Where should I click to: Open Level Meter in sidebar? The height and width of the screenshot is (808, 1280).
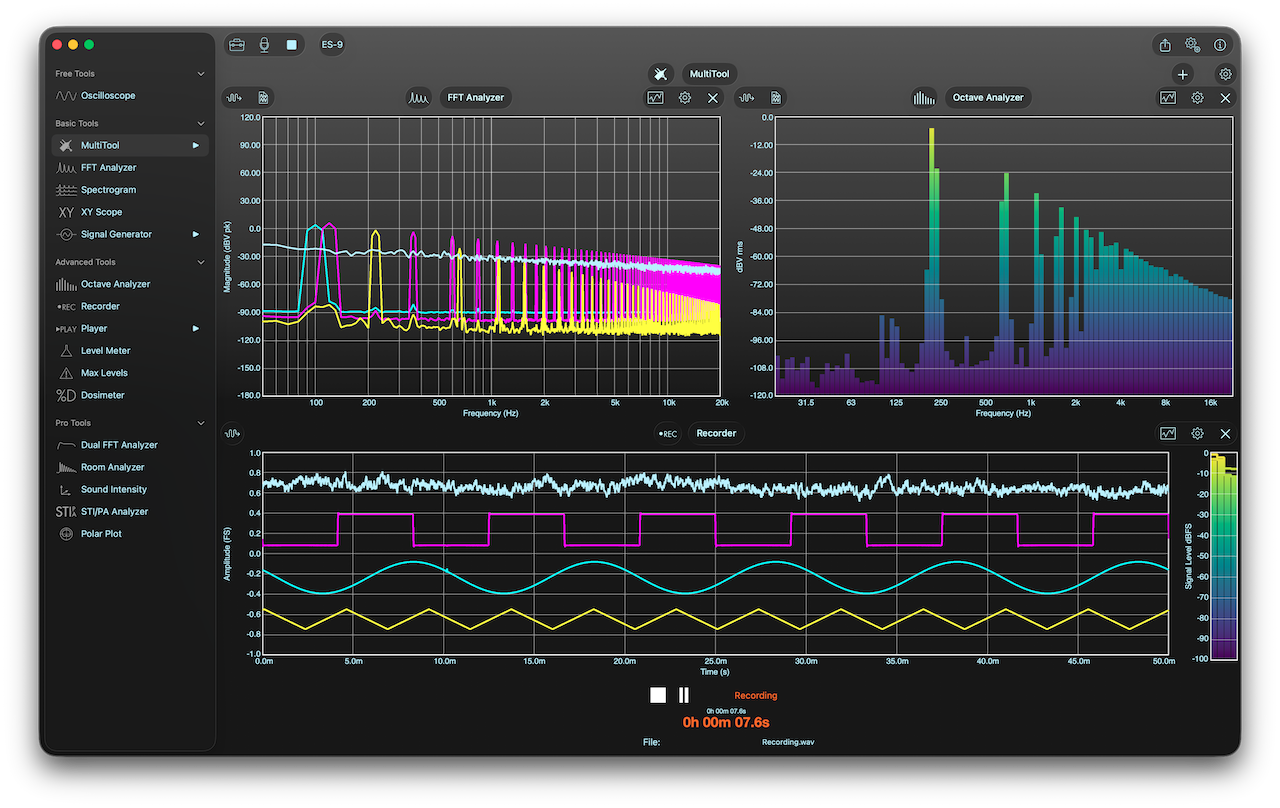coord(130,351)
